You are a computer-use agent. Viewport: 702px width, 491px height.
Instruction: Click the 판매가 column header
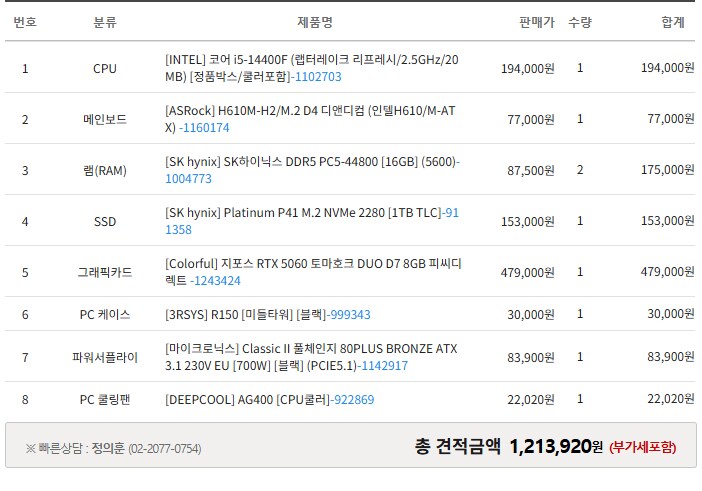click(536, 22)
